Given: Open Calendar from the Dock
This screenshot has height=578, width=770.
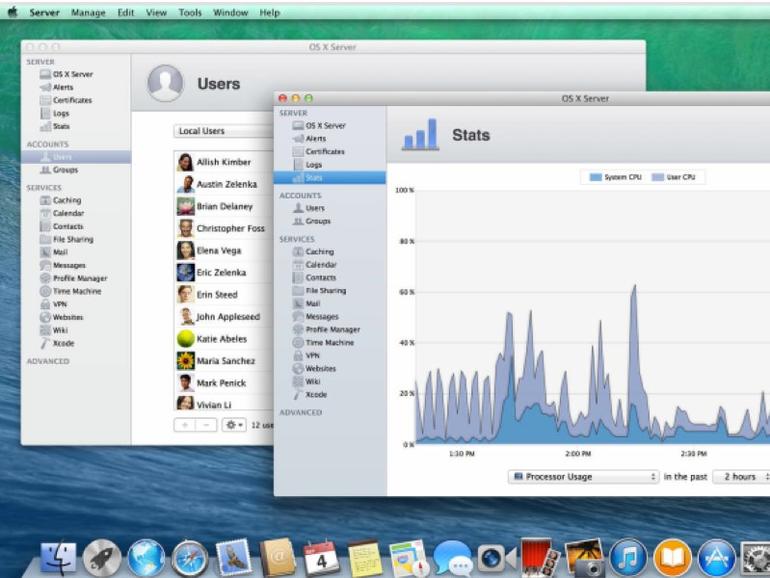Looking at the screenshot, I should pos(321,558).
